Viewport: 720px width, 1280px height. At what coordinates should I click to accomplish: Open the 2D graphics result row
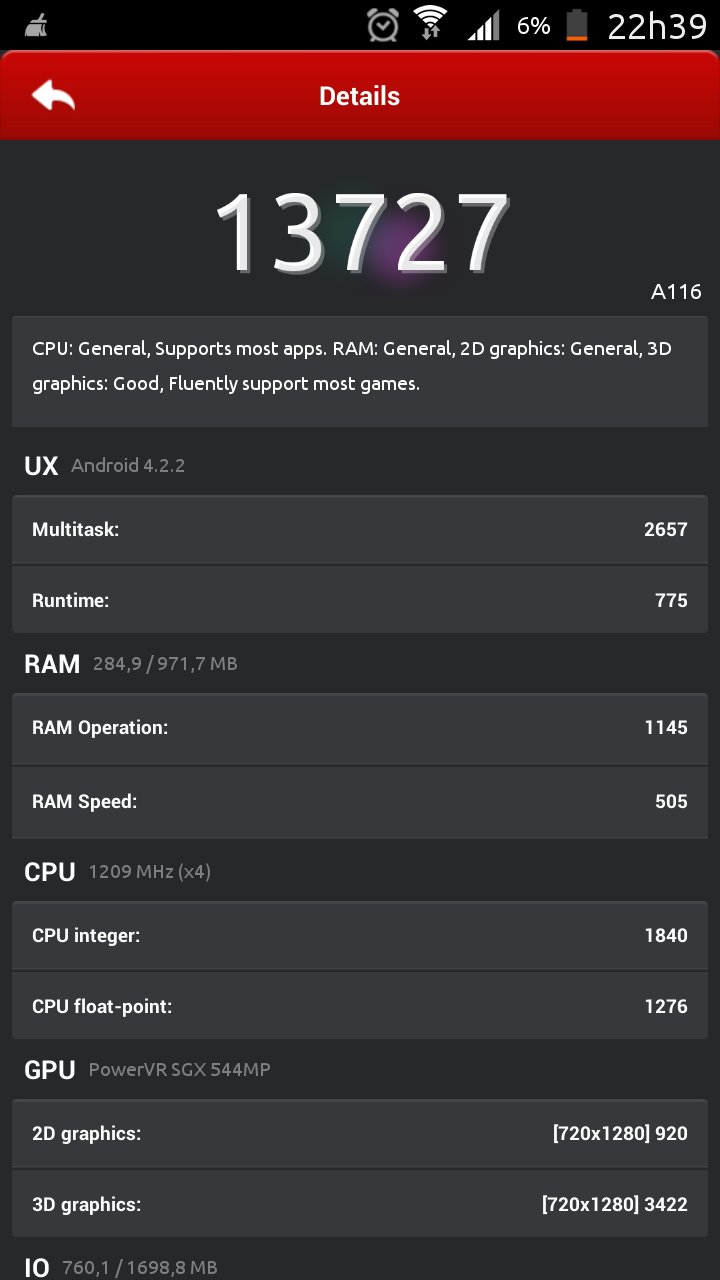tap(360, 1134)
